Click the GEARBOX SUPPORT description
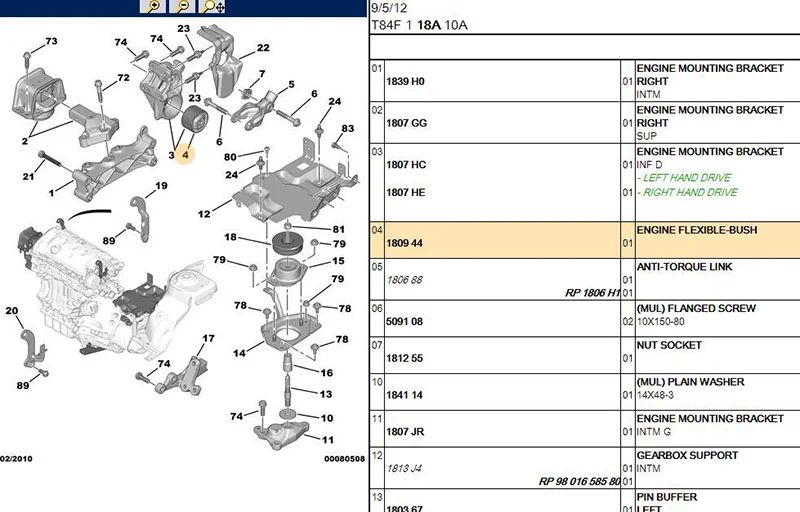 coord(687,455)
